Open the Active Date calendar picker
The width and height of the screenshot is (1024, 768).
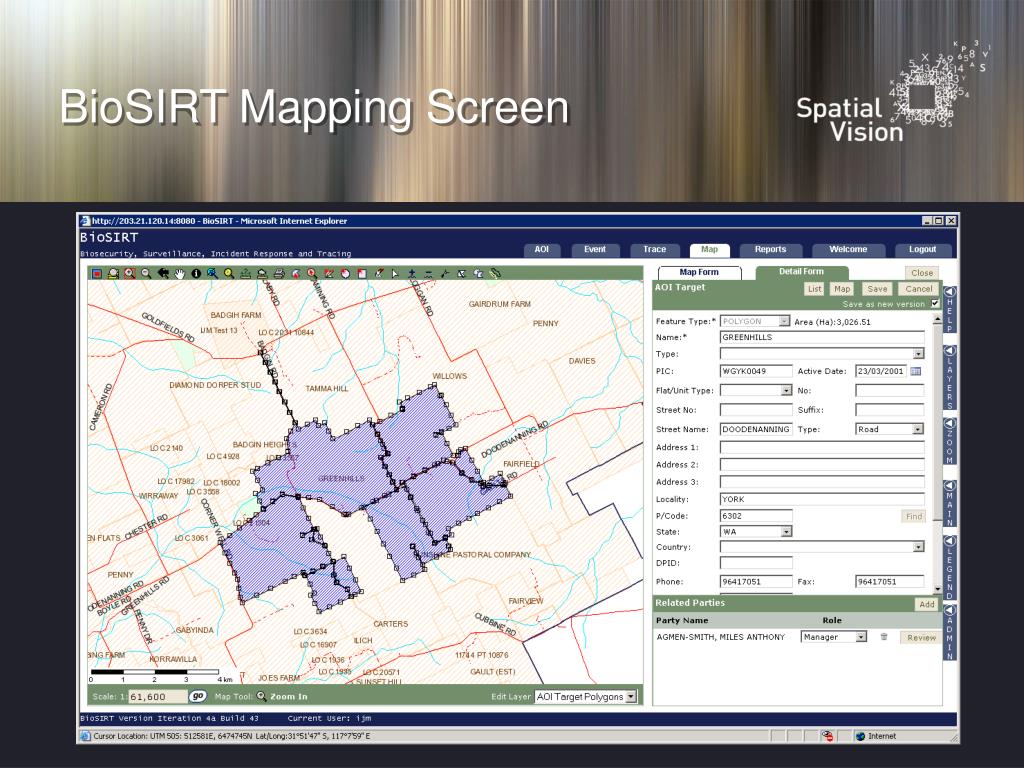pyautogui.click(x=916, y=371)
